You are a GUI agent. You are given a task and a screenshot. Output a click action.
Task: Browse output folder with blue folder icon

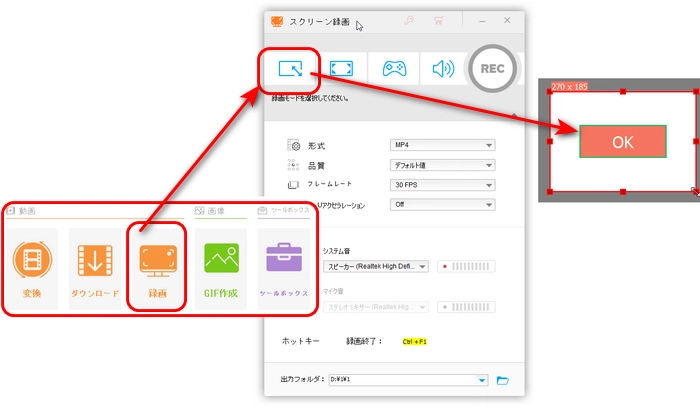503,380
